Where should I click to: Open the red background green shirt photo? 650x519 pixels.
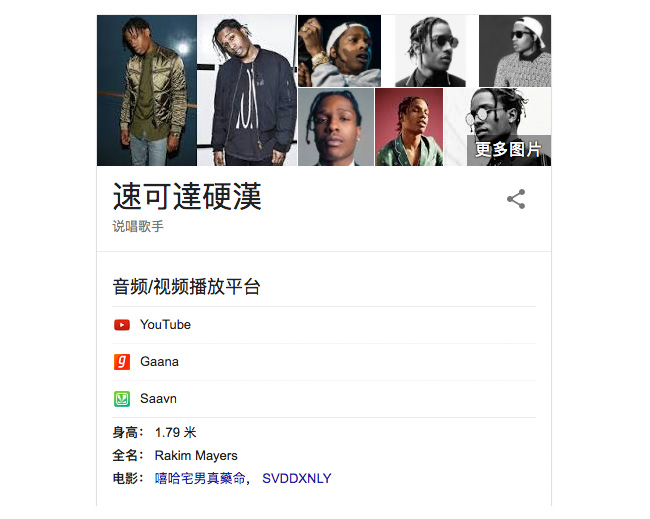click(x=409, y=127)
